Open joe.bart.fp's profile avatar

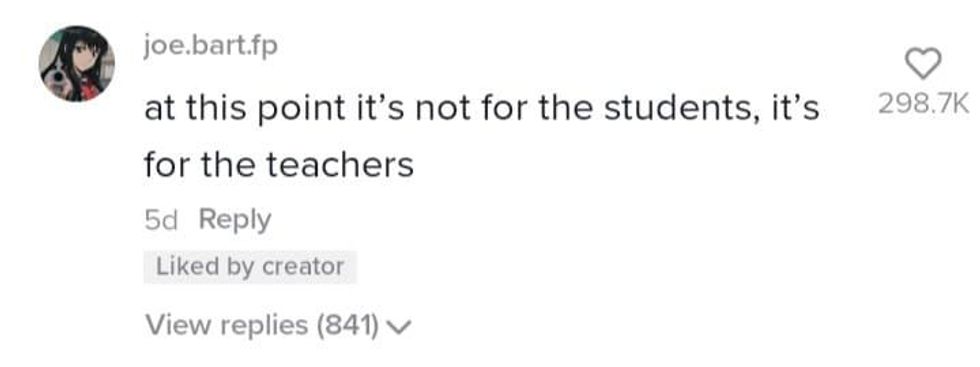tap(77, 64)
